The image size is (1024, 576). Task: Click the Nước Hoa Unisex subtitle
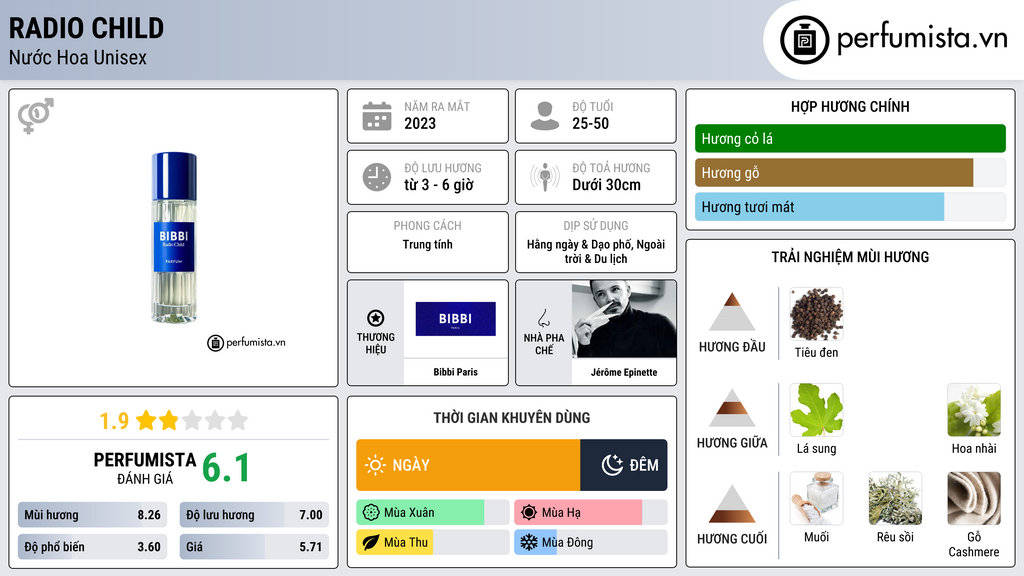(x=78, y=57)
